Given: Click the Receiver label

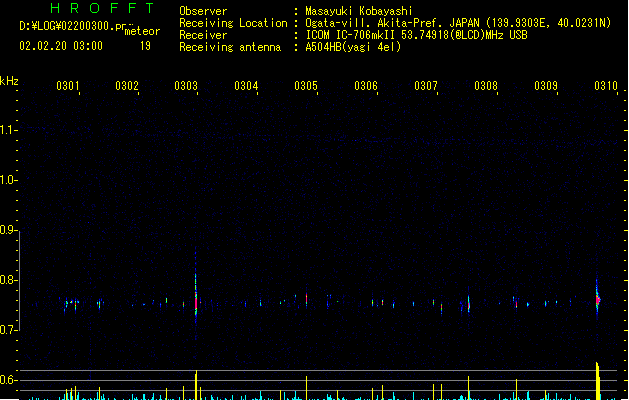Looking at the screenshot, I should coord(203,35).
